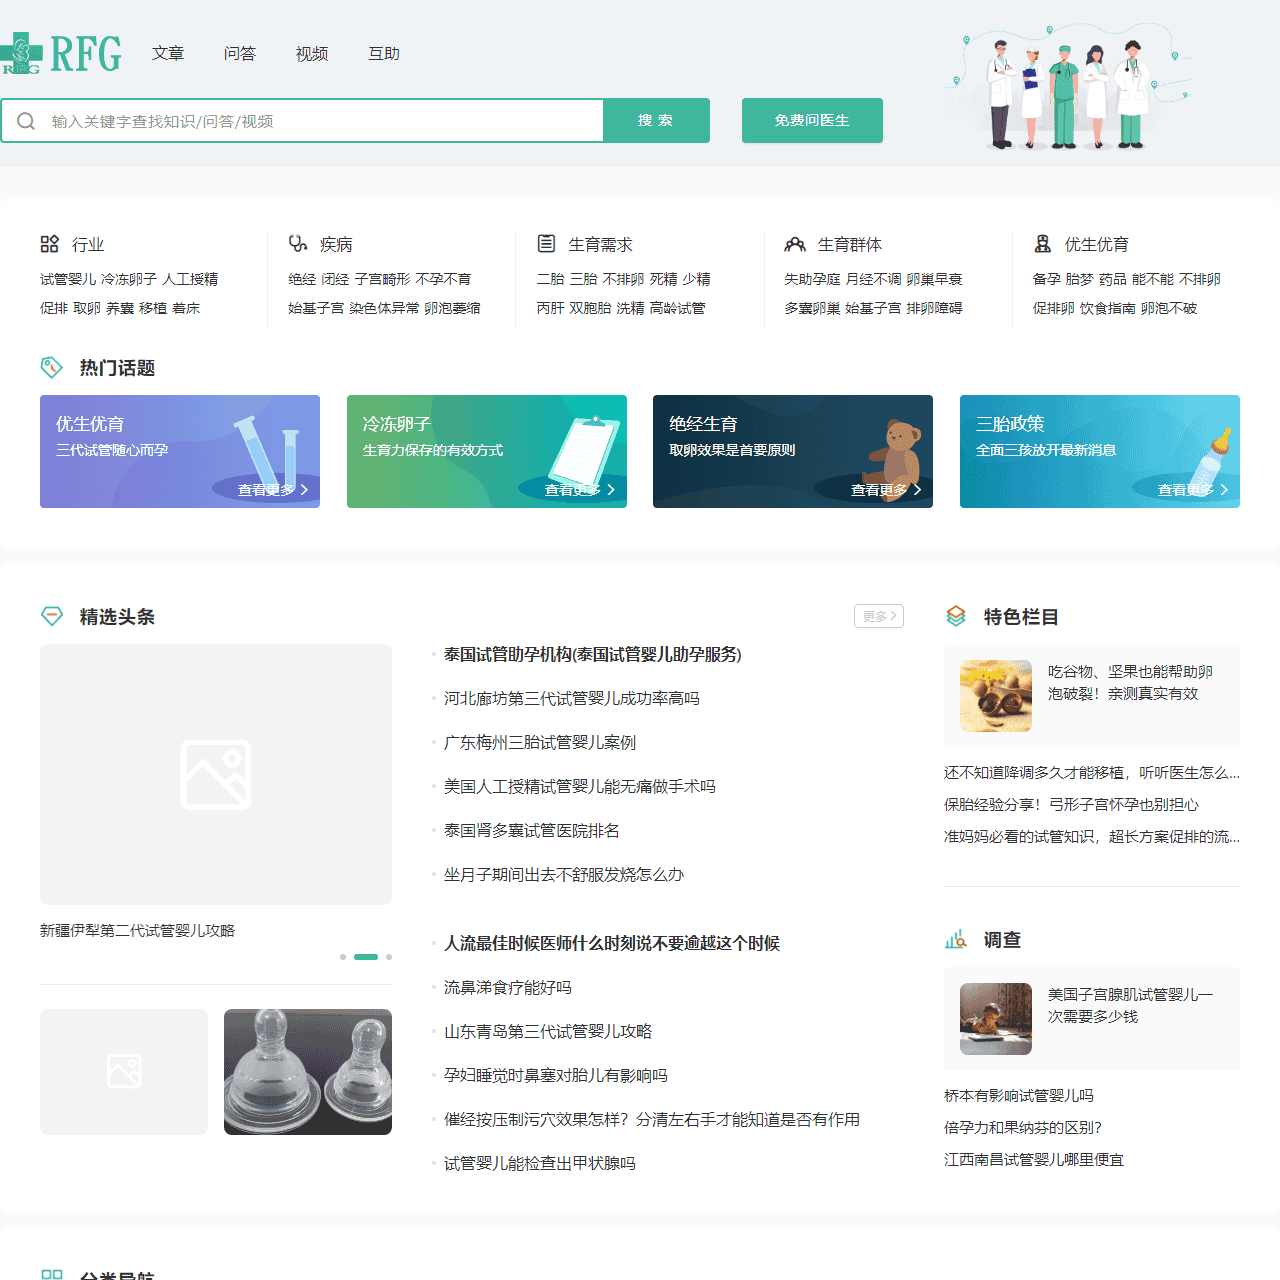Click the 精选头条 diamond icon
Image resolution: width=1280 pixels, height=1280 pixels.
point(52,616)
